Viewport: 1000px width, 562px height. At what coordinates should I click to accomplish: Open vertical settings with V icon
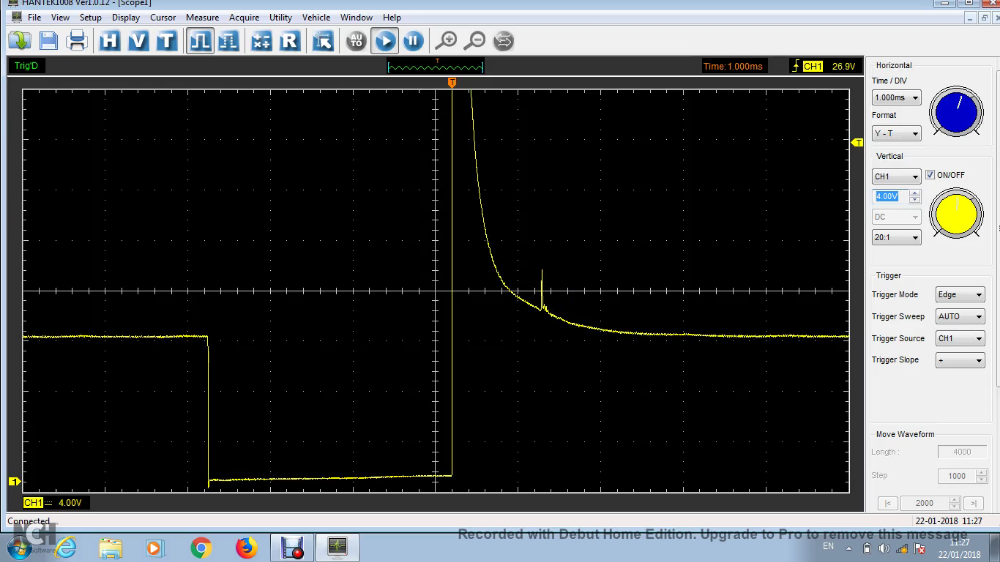pos(138,41)
